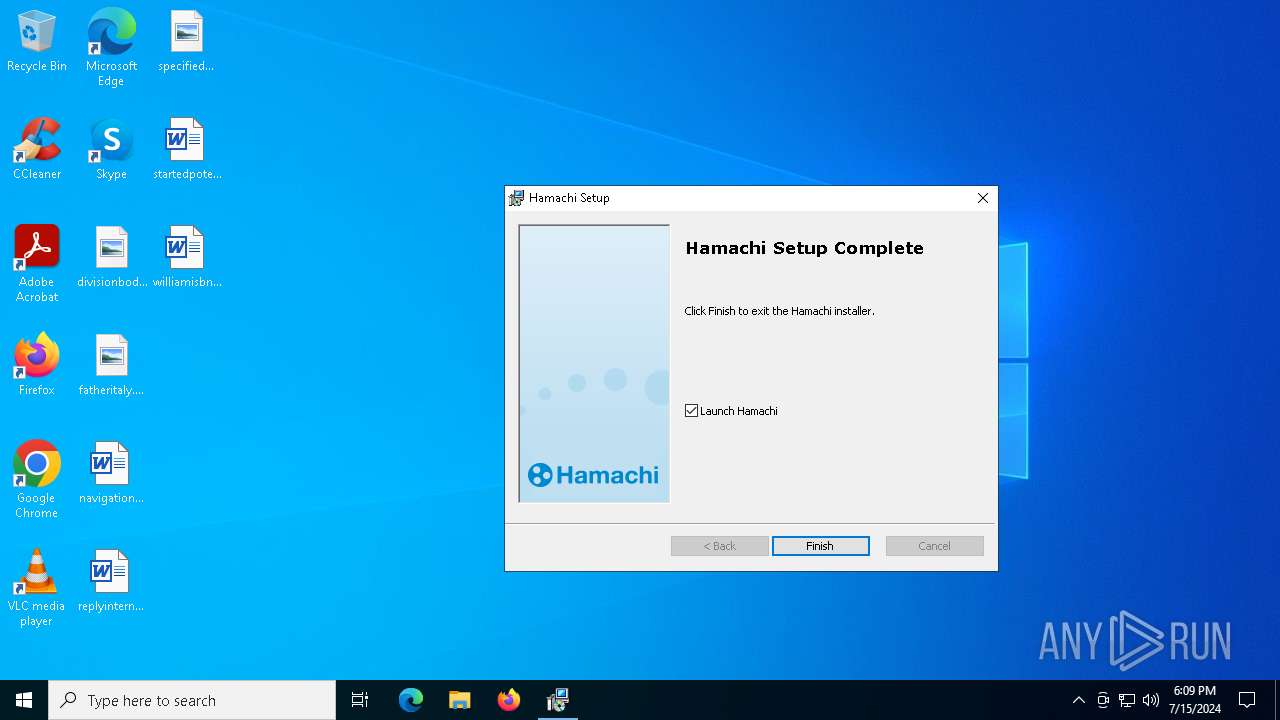Open File Explorer from the taskbar
Screen dimensions: 1280x720
(459, 700)
